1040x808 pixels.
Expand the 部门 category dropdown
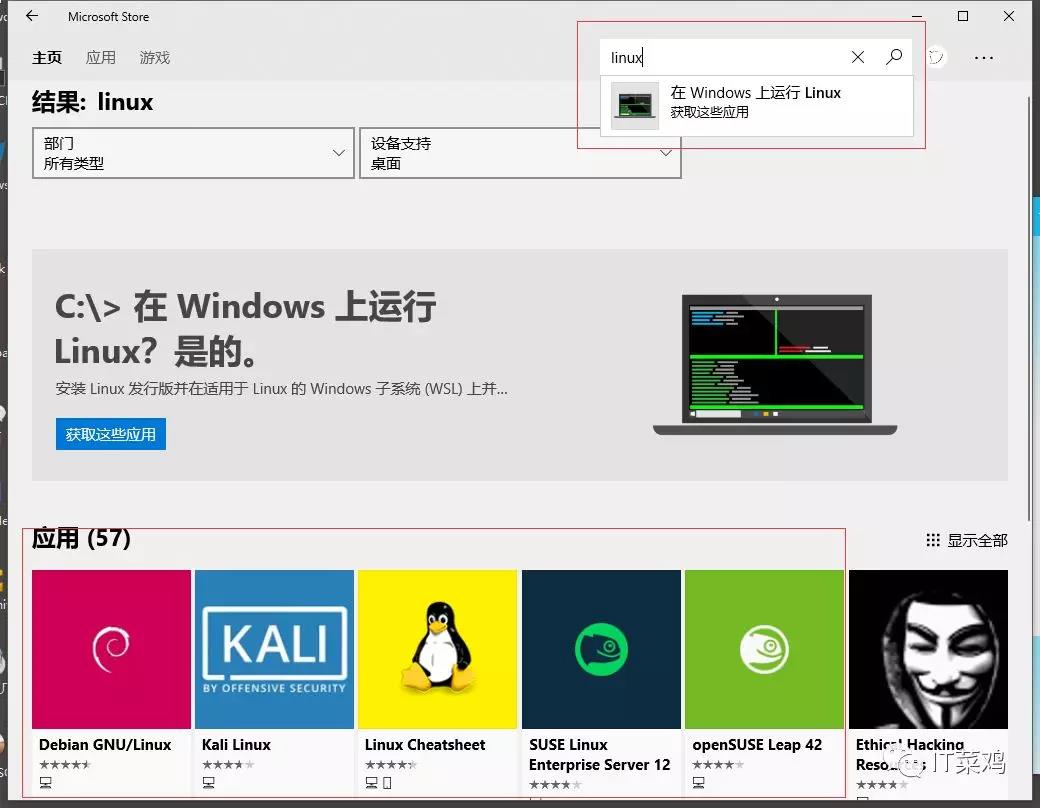[193, 153]
